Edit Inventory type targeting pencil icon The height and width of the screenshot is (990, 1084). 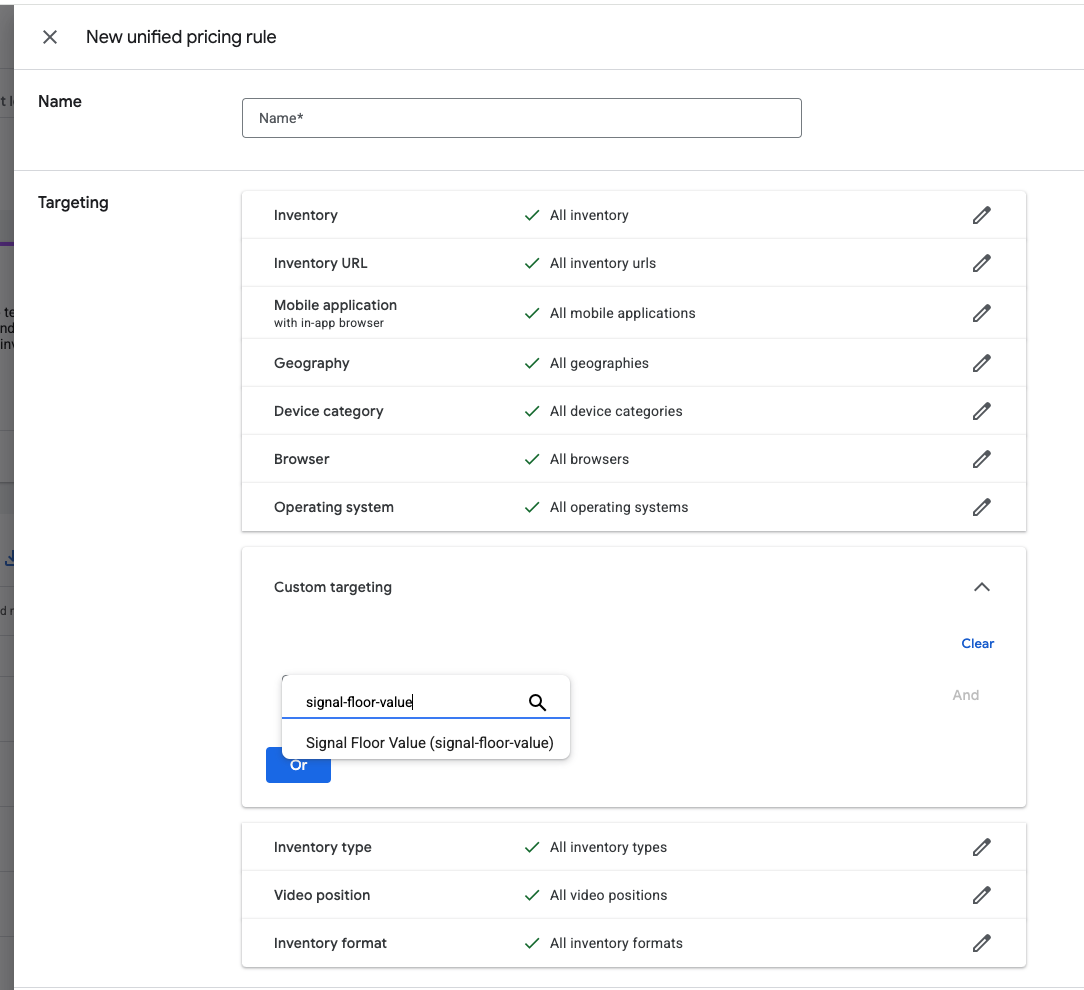(981, 847)
